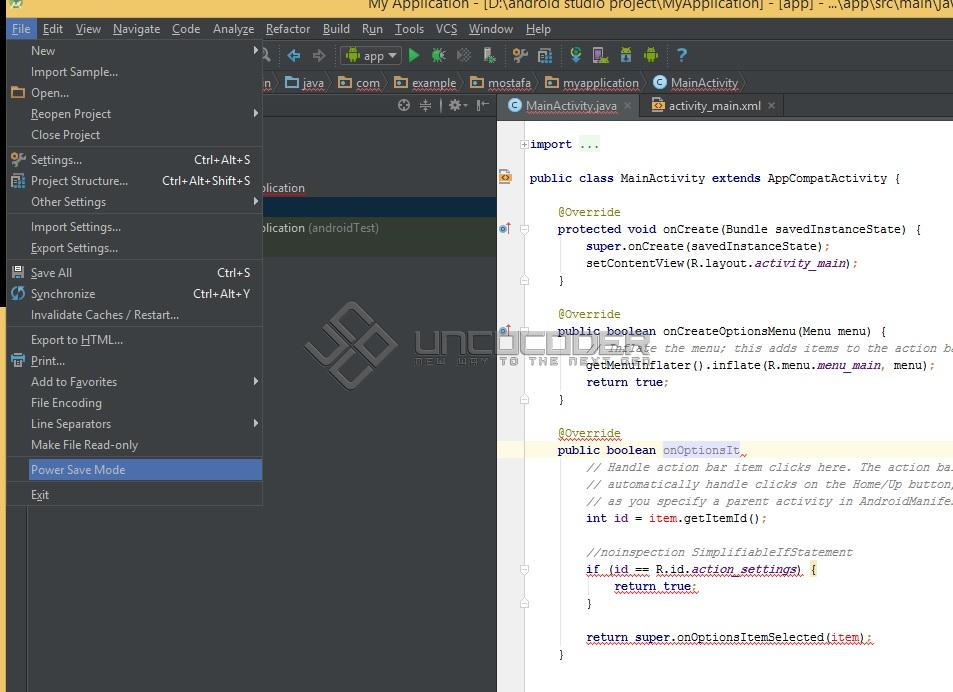Screen dimensions: 953x692
Task: Choose Settings... from File menu
Action: click(134, 160)
